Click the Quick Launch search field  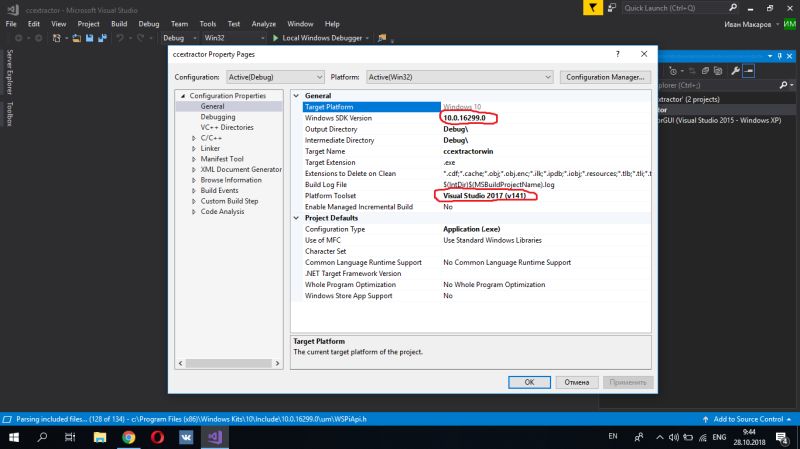(674, 8)
